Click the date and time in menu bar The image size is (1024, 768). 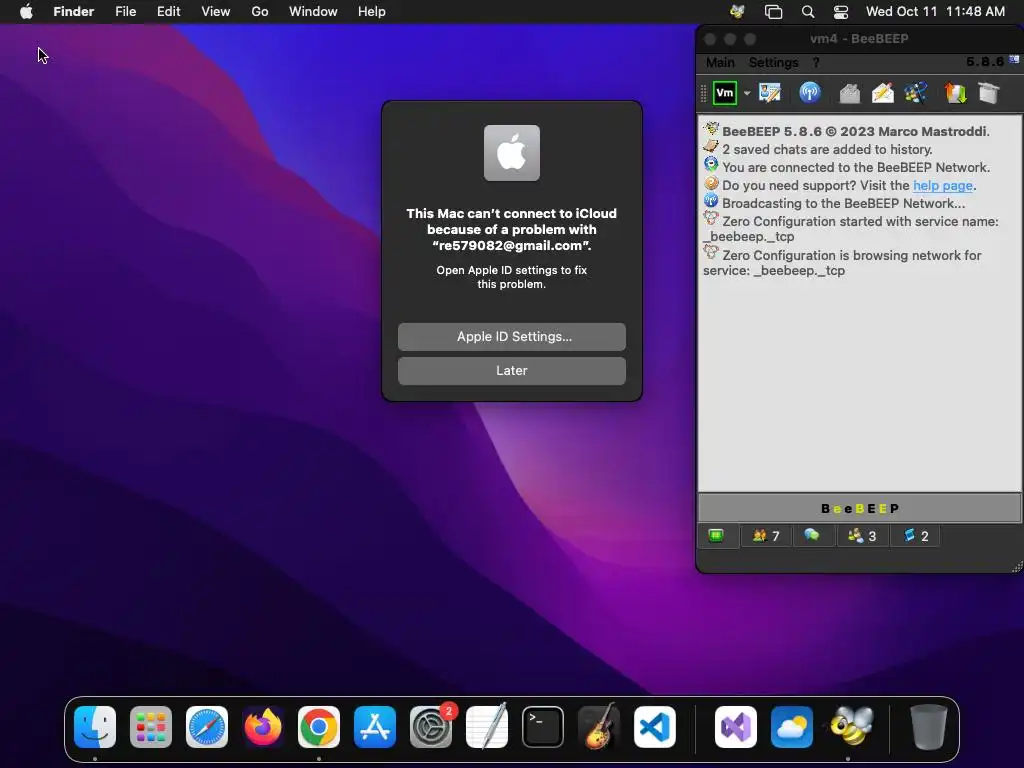coord(935,11)
